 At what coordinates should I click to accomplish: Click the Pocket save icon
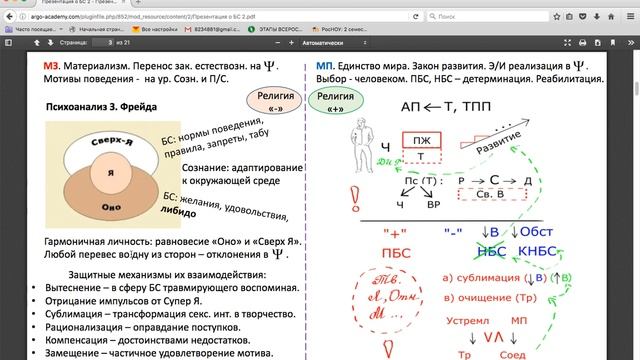pyautogui.click(x=583, y=17)
